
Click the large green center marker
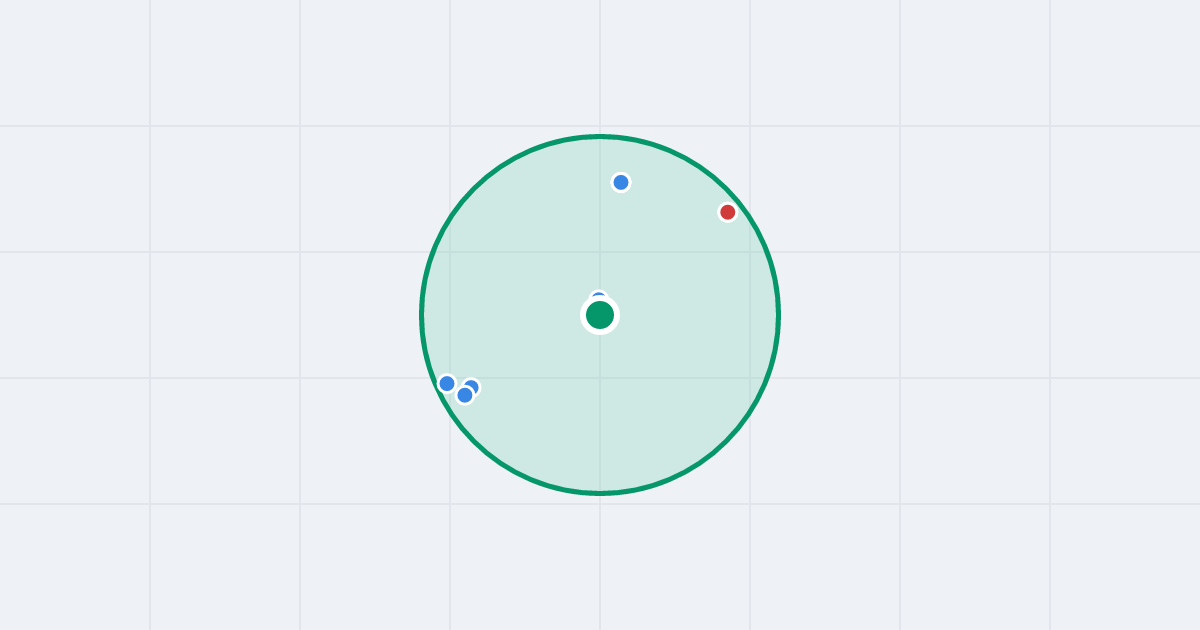pos(600,315)
